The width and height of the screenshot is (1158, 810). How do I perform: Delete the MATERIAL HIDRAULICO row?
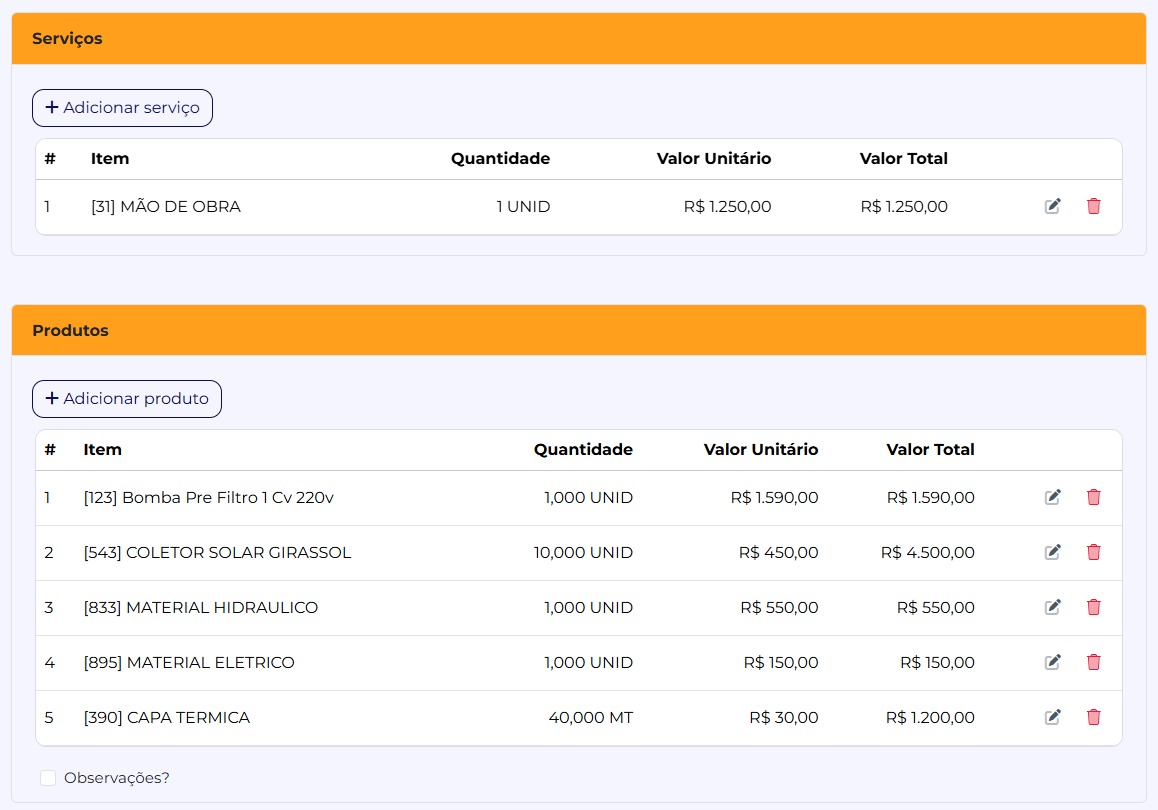pyautogui.click(x=1093, y=607)
